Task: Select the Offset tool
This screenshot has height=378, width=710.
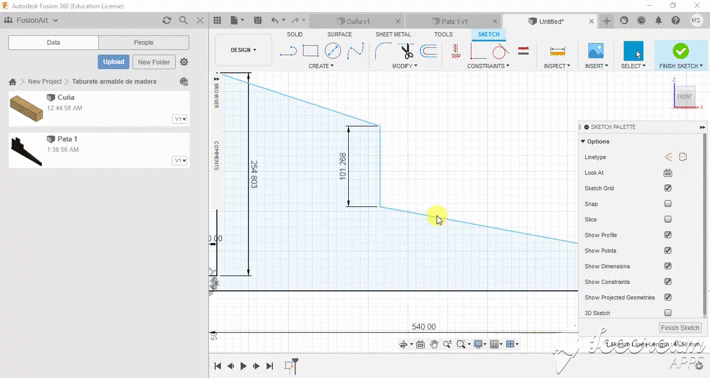Action: [428, 51]
